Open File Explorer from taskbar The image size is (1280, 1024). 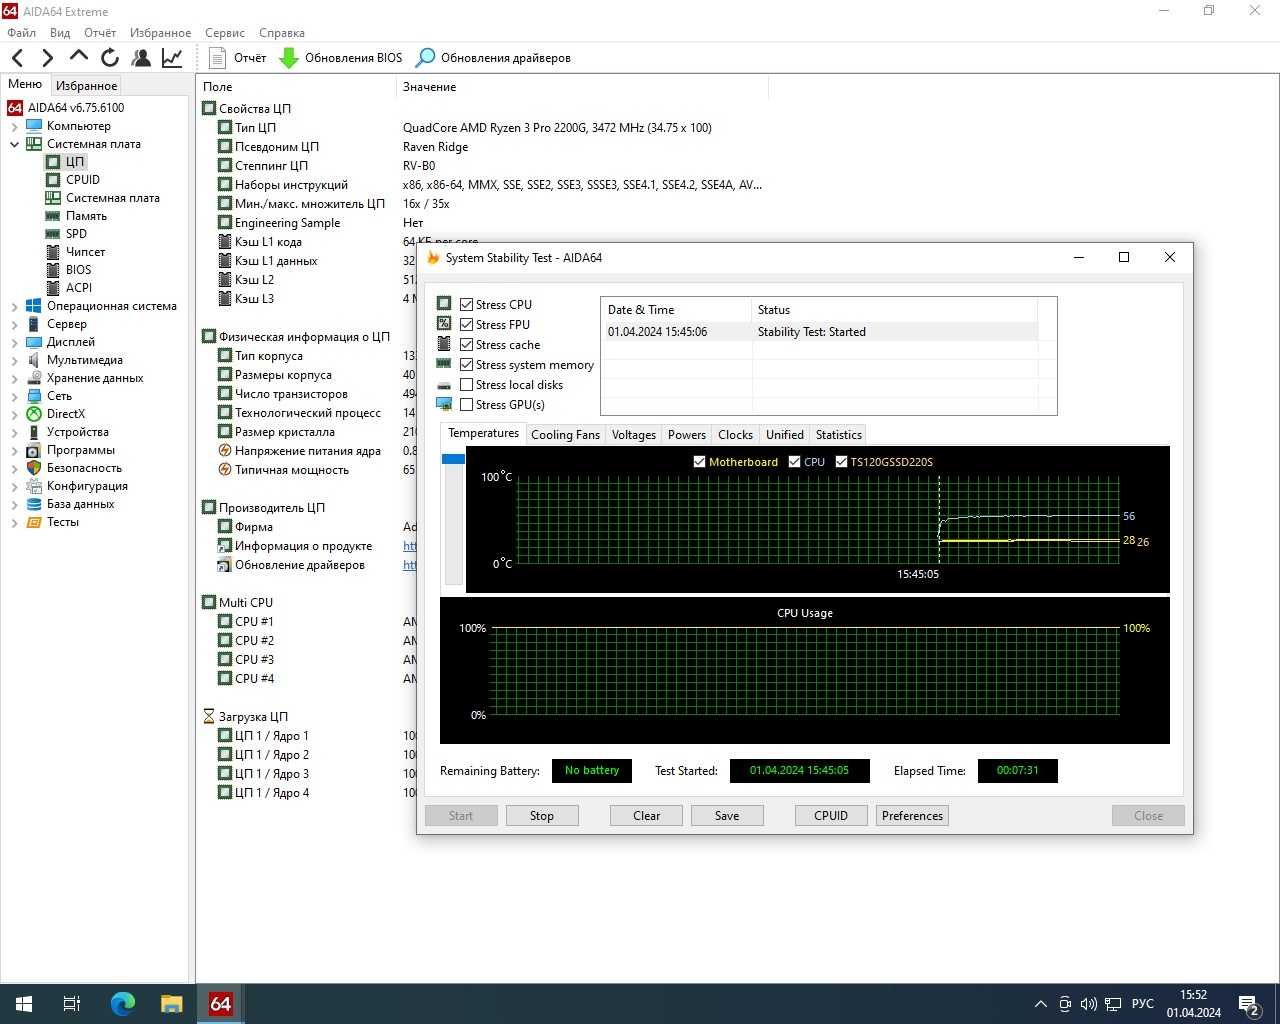[x=171, y=1004]
